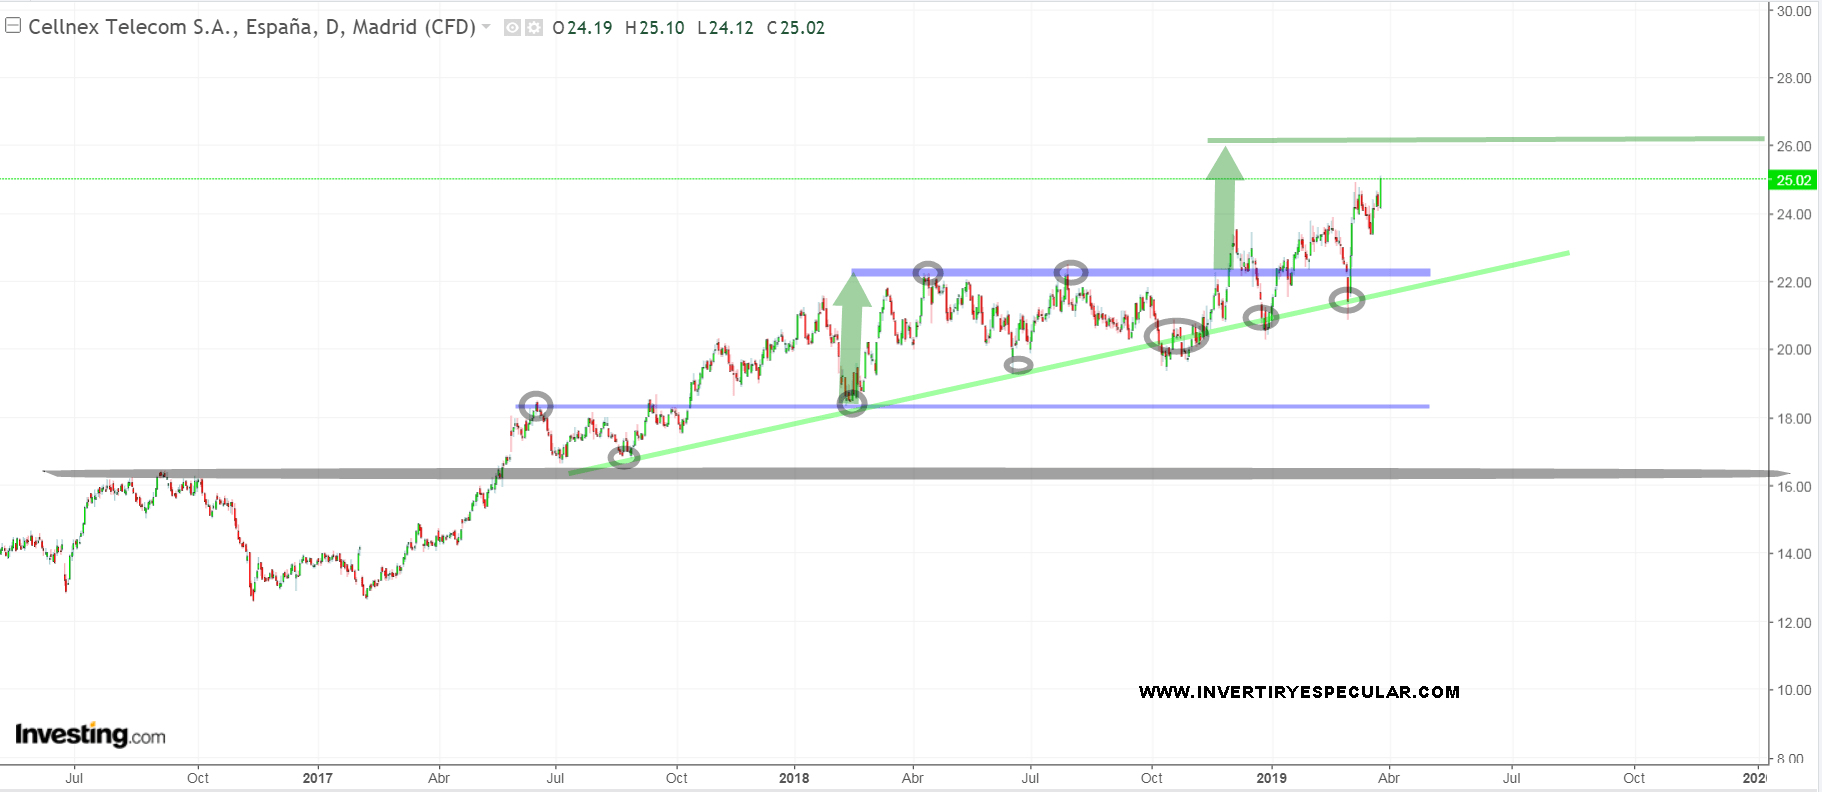Toggle the eye visibility icon in legend
1822x792 pixels.
coord(512,28)
